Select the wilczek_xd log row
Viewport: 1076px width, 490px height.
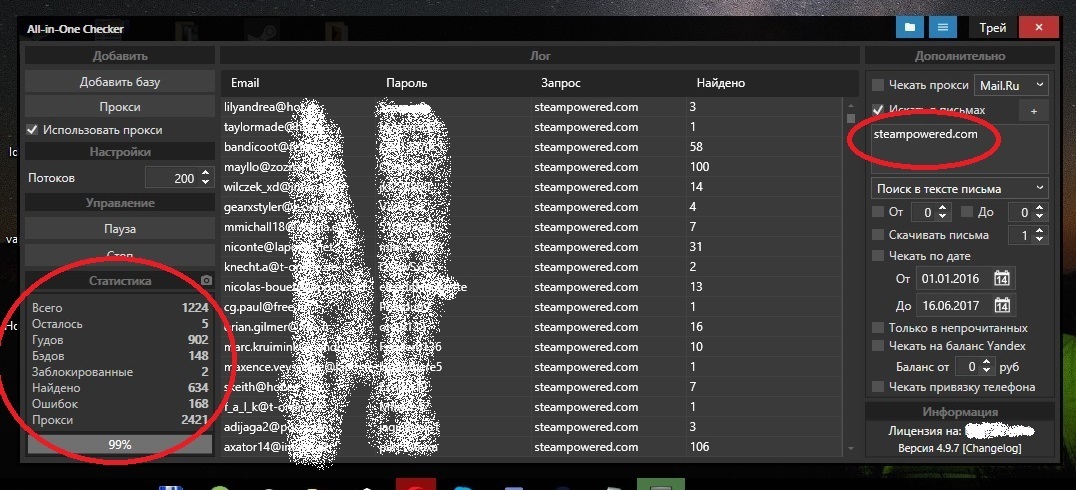tap(532, 187)
